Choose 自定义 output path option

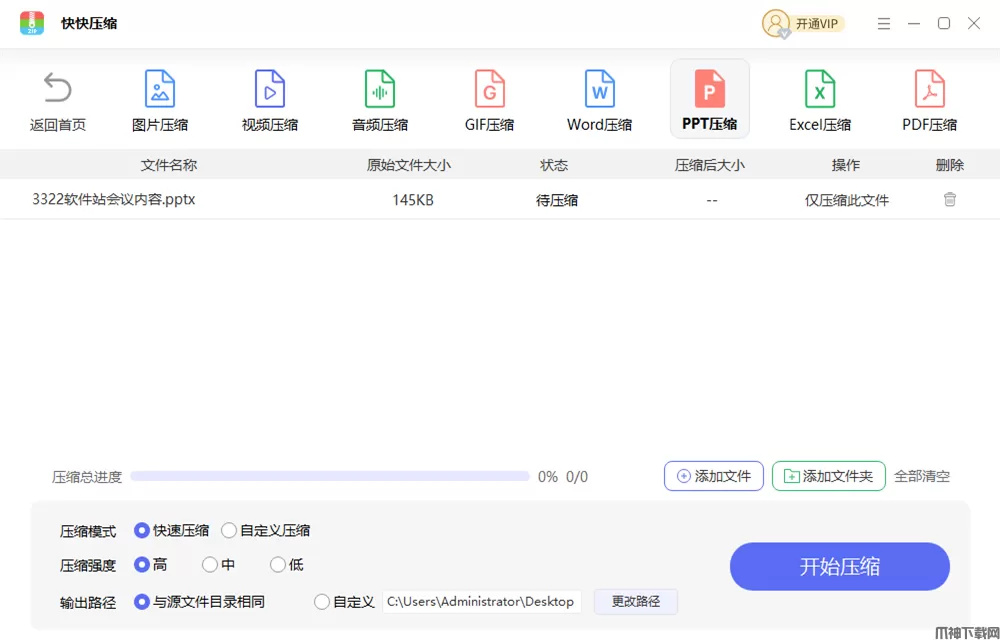(x=322, y=602)
